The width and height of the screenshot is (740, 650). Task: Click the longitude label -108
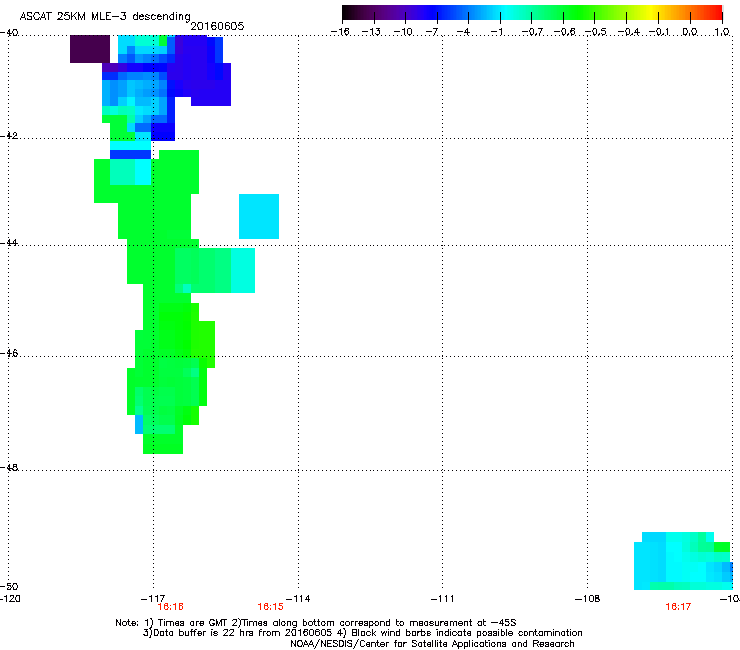(x=588, y=599)
